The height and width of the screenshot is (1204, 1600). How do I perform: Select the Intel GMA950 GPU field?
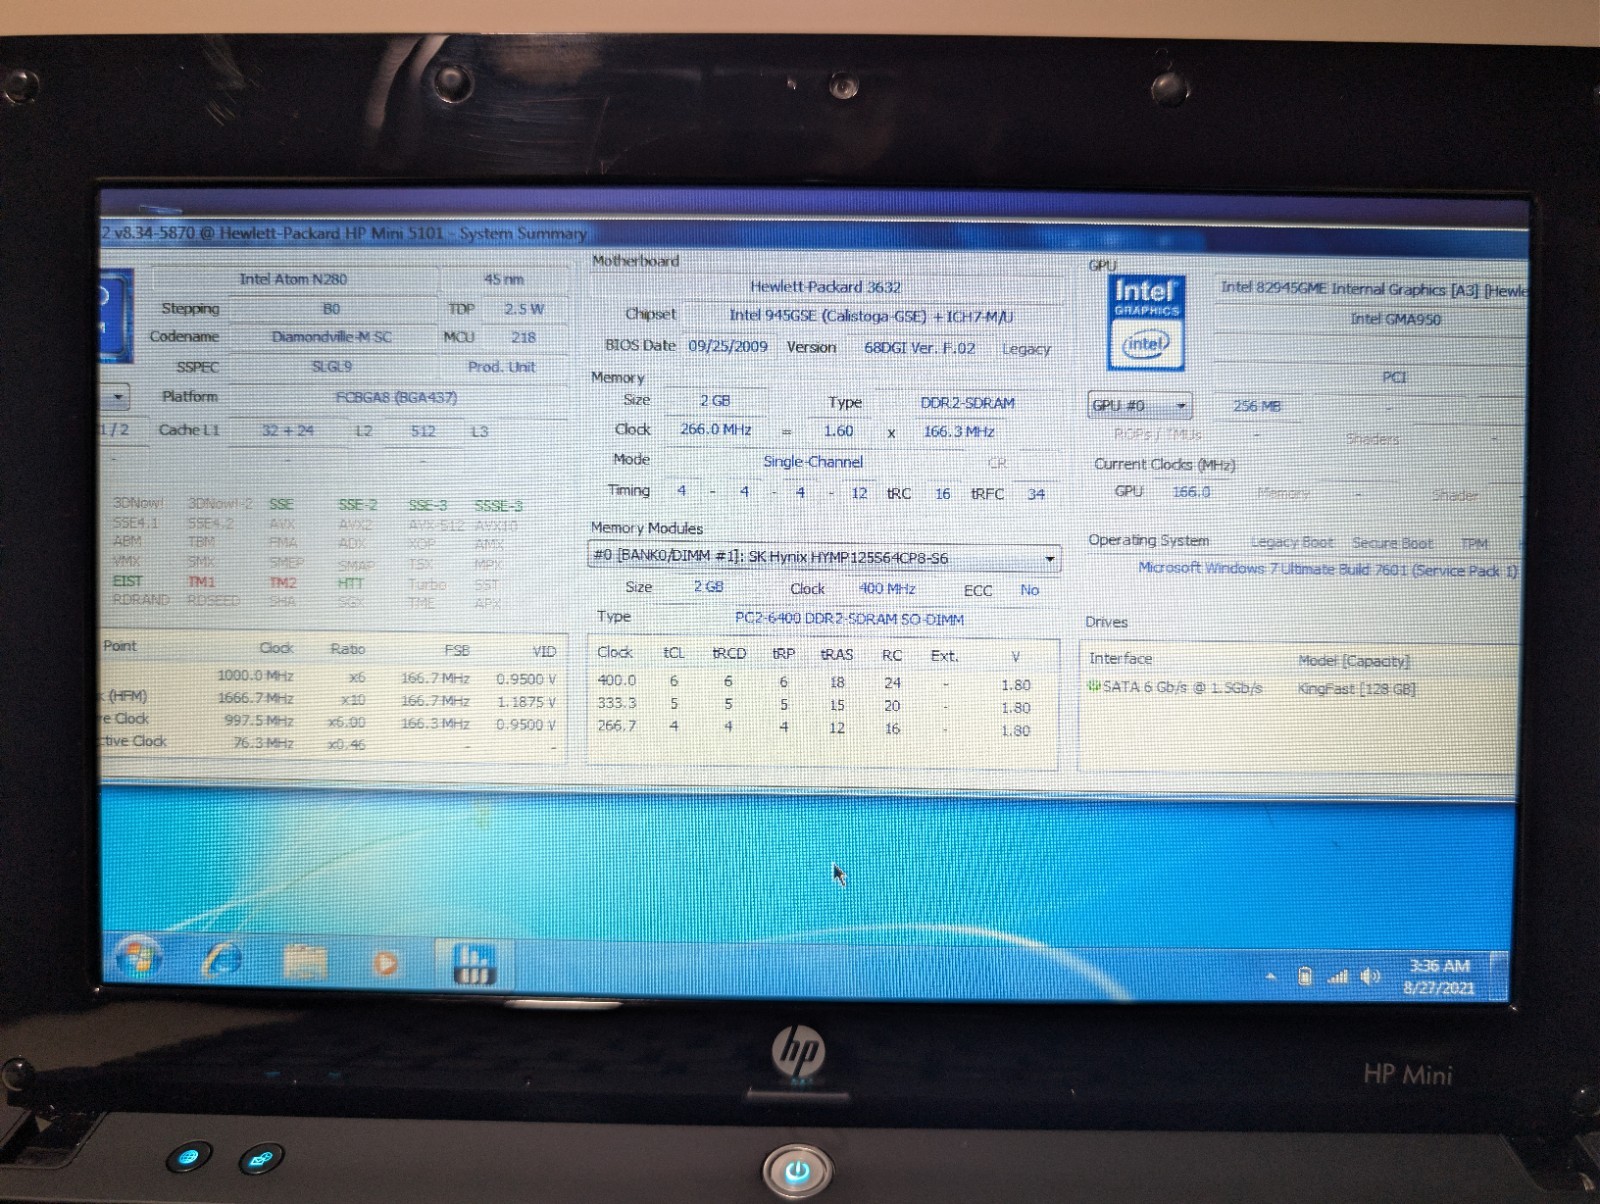click(x=1395, y=319)
